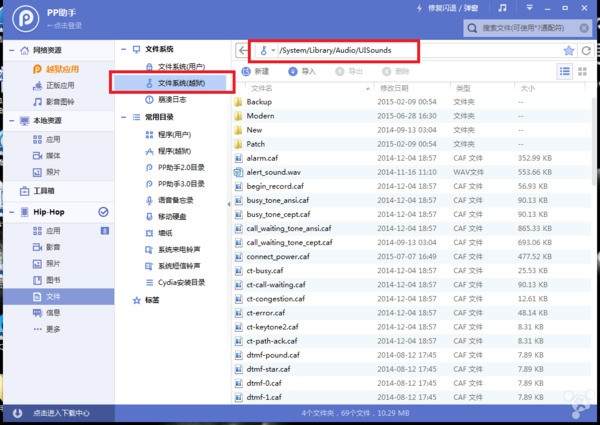Click the PP助手 logo avatar
600x425 pixels.
click(25, 18)
